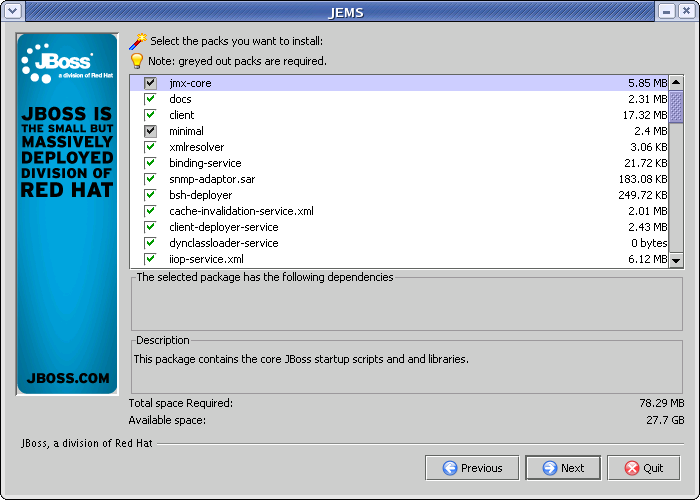Click the 17.32 MB size value
The height and width of the screenshot is (500, 700).
pyautogui.click(x=645, y=115)
